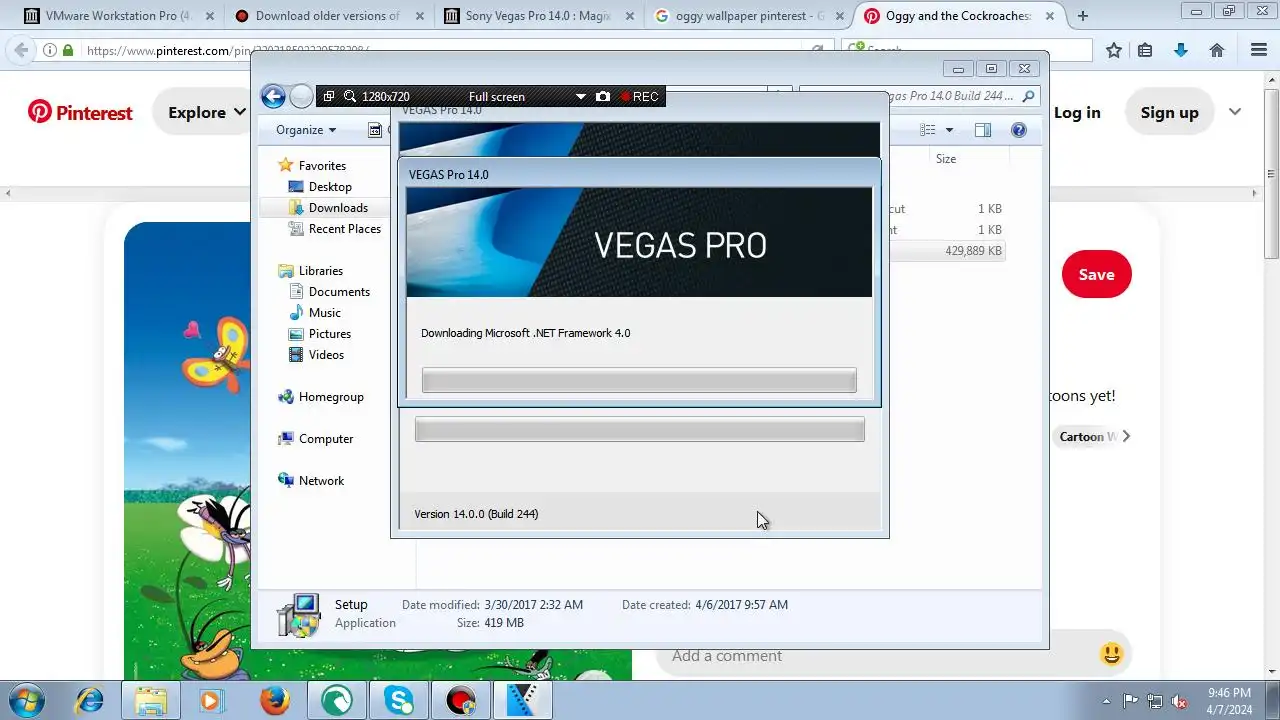The image size is (1280, 720).
Task: Click the next arrow beside Cartoon tag
Action: click(x=1126, y=436)
